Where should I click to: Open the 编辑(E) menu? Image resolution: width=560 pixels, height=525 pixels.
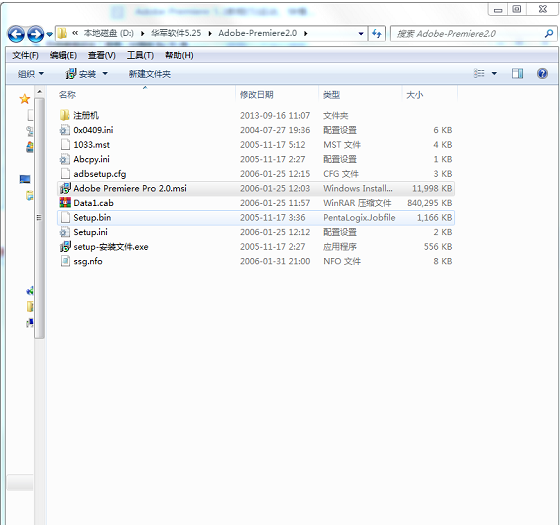(63, 55)
